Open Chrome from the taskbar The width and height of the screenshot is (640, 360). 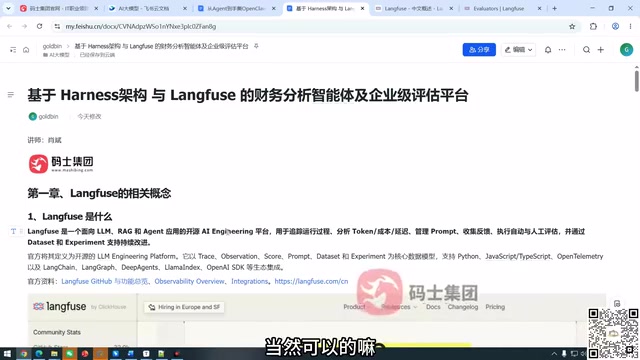click(24, 353)
